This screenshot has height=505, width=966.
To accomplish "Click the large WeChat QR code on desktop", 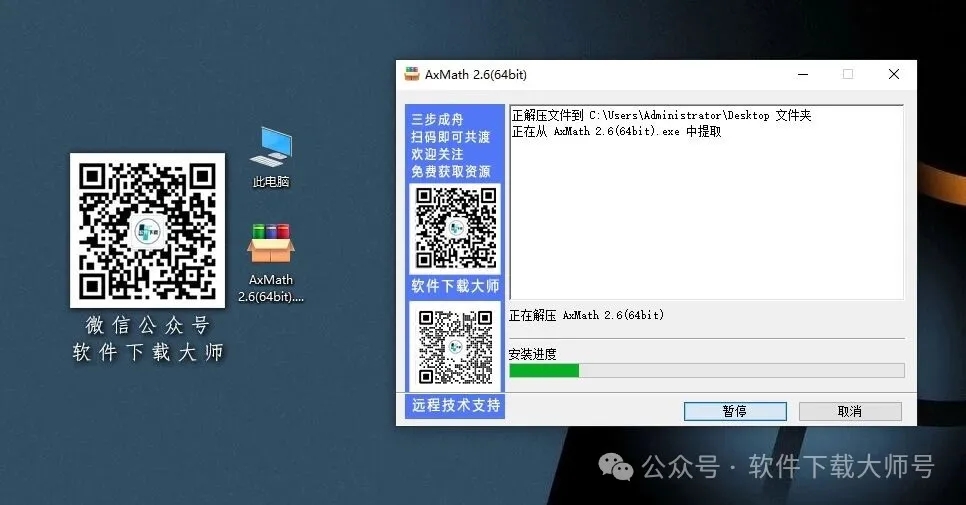I will point(147,230).
